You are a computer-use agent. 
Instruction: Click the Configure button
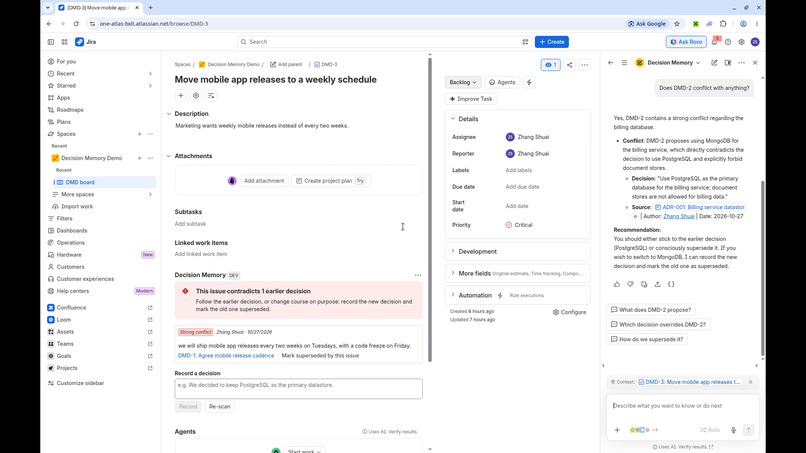coord(570,312)
